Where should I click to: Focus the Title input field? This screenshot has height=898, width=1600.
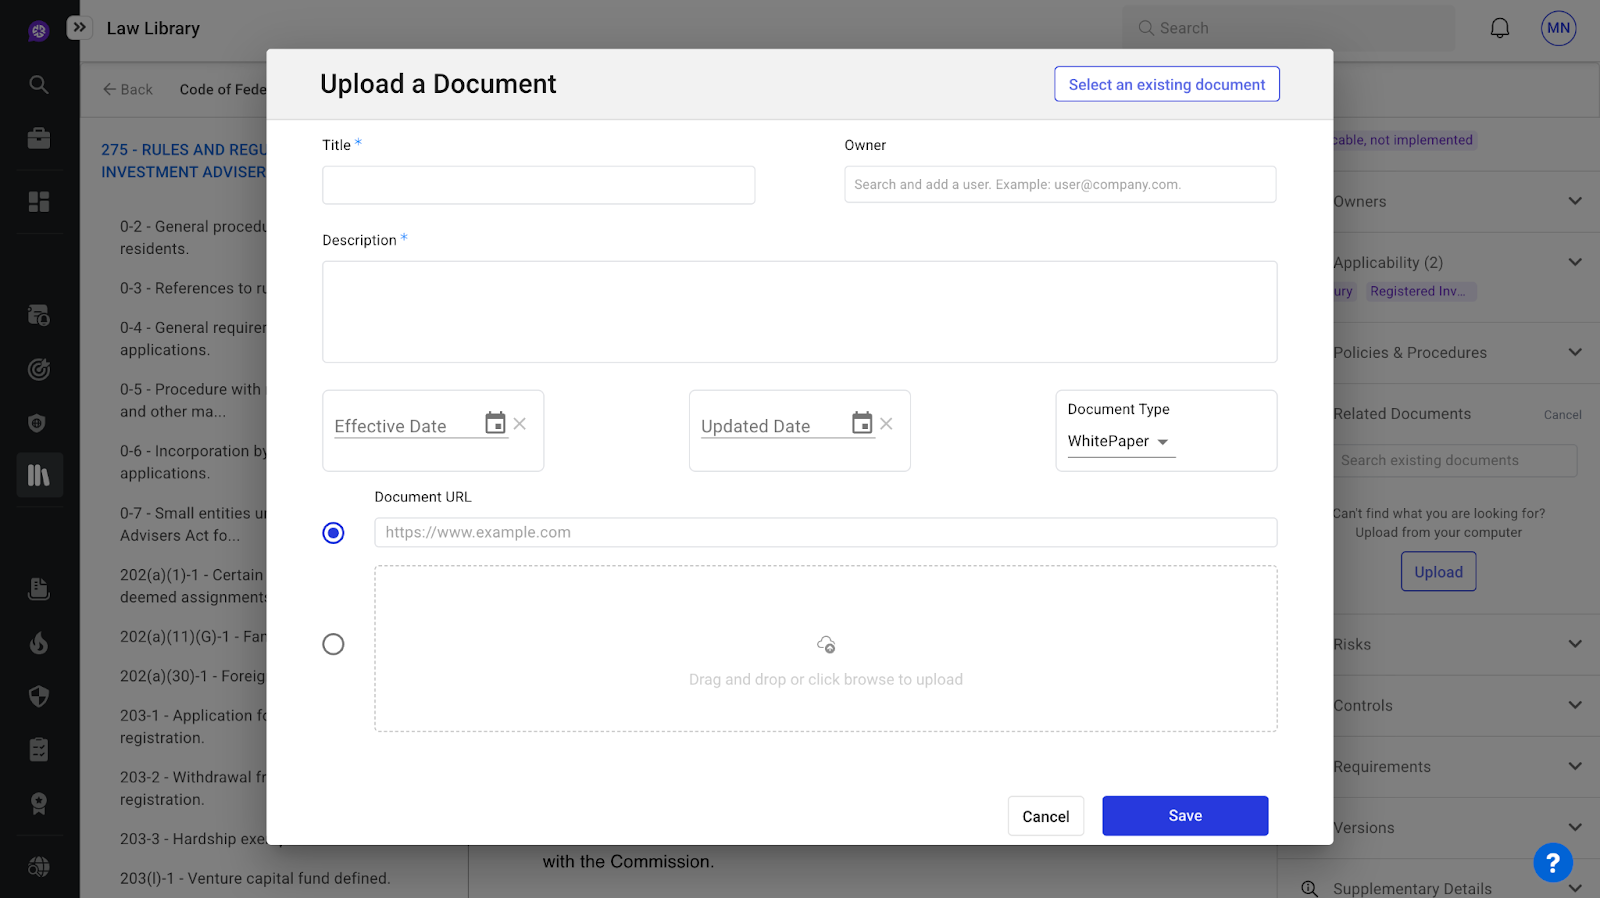[538, 185]
